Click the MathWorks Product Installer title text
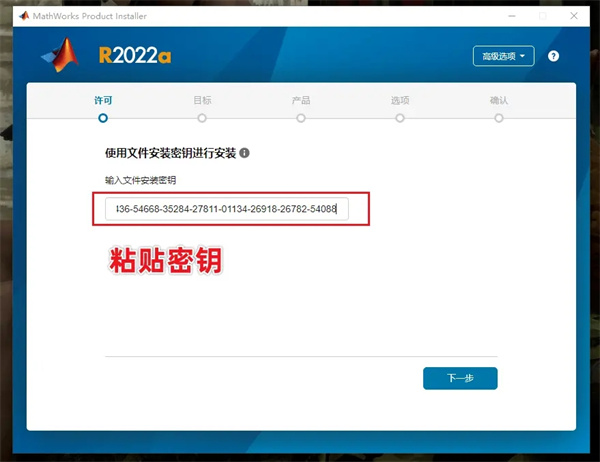The image size is (600, 462). click(90, 16)
